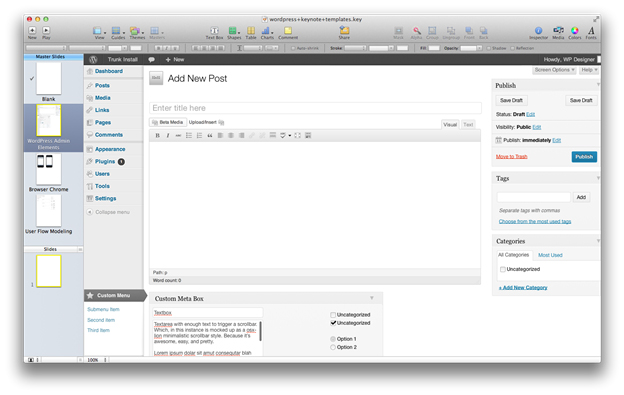Open the View toolbar icon
624x395 pixels.
click(x=98, y=31)
